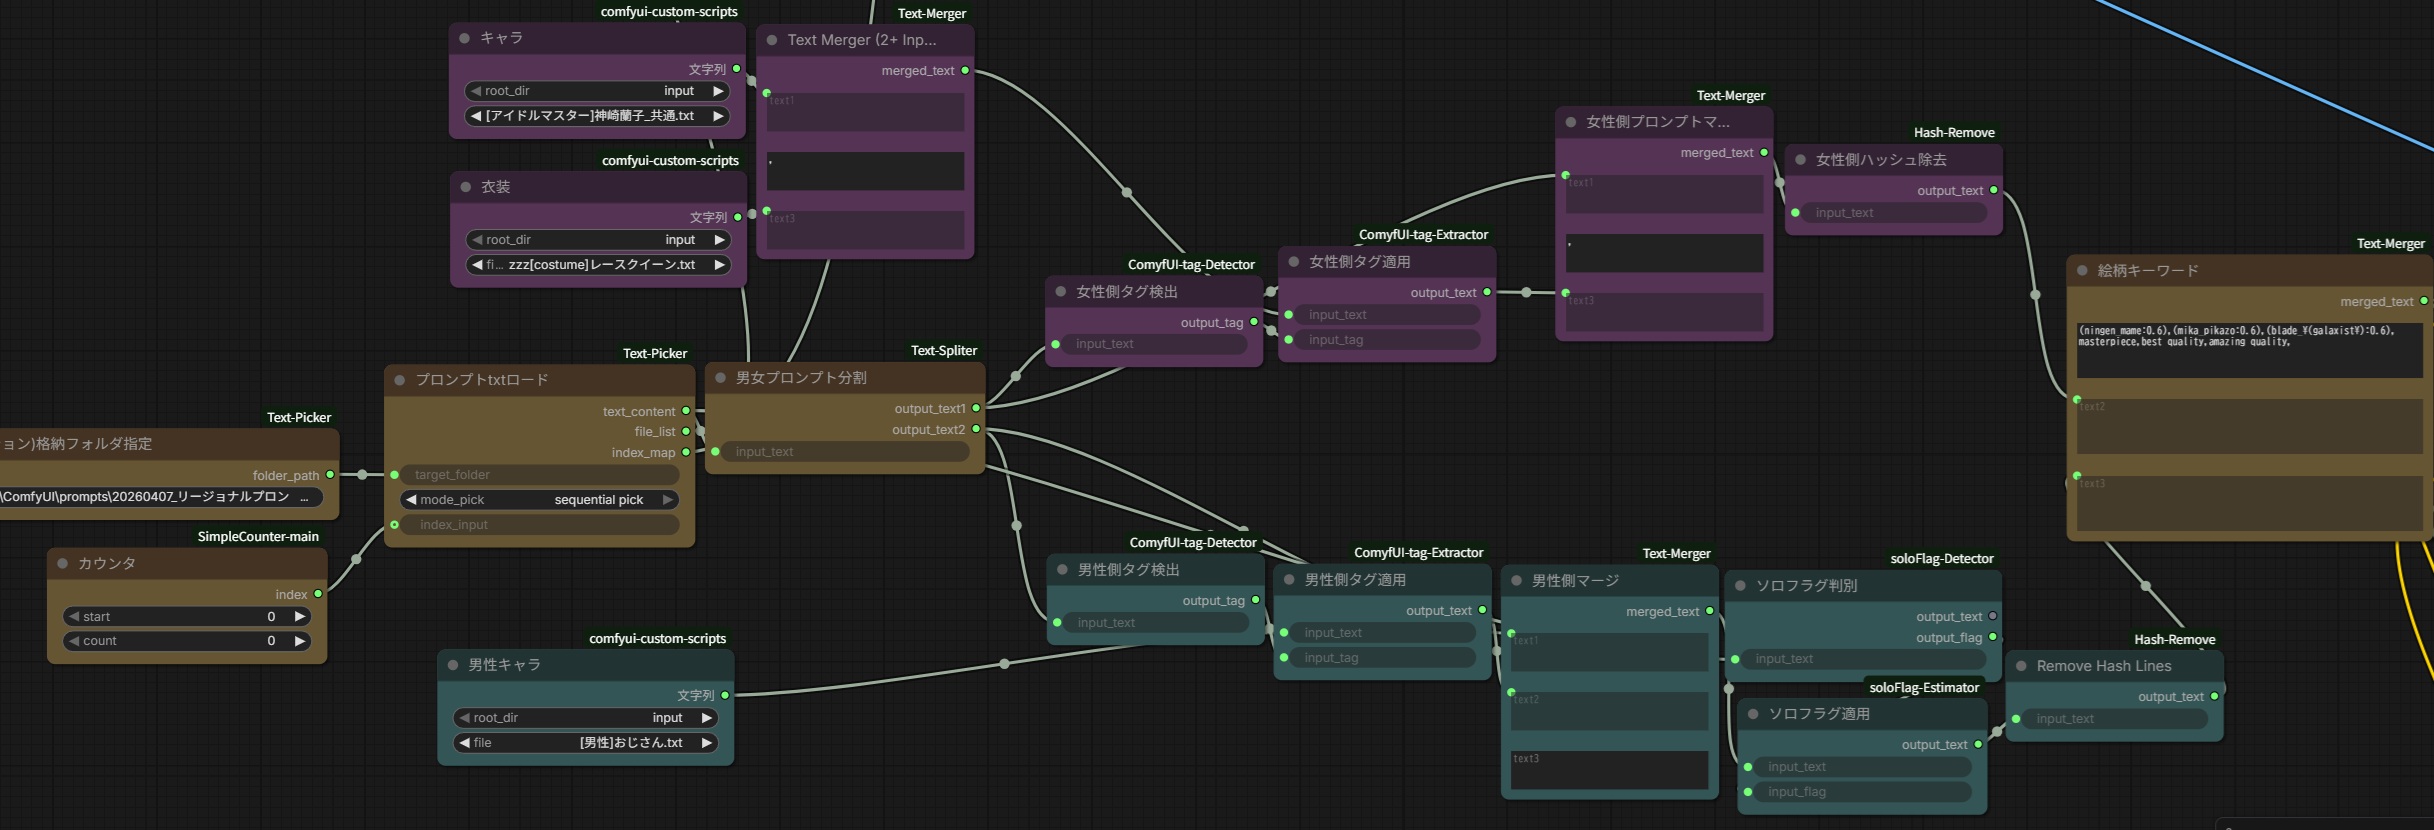Collapse the 衣装 node using its title dot
The width and height of the screenshot is (2434, 830).
pyautogui.click(x=466, y=187)
